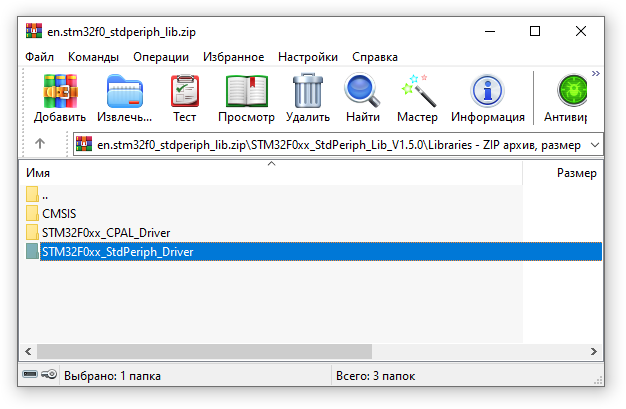Select the CMSIS row name
Viewport: 626px width, 409px height.
coord(59,214)
